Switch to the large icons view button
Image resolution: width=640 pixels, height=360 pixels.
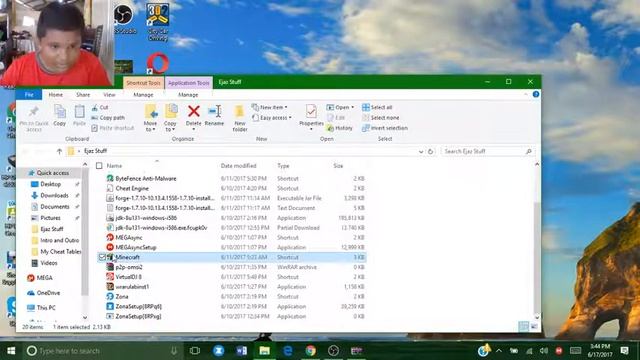click(534, 327)
